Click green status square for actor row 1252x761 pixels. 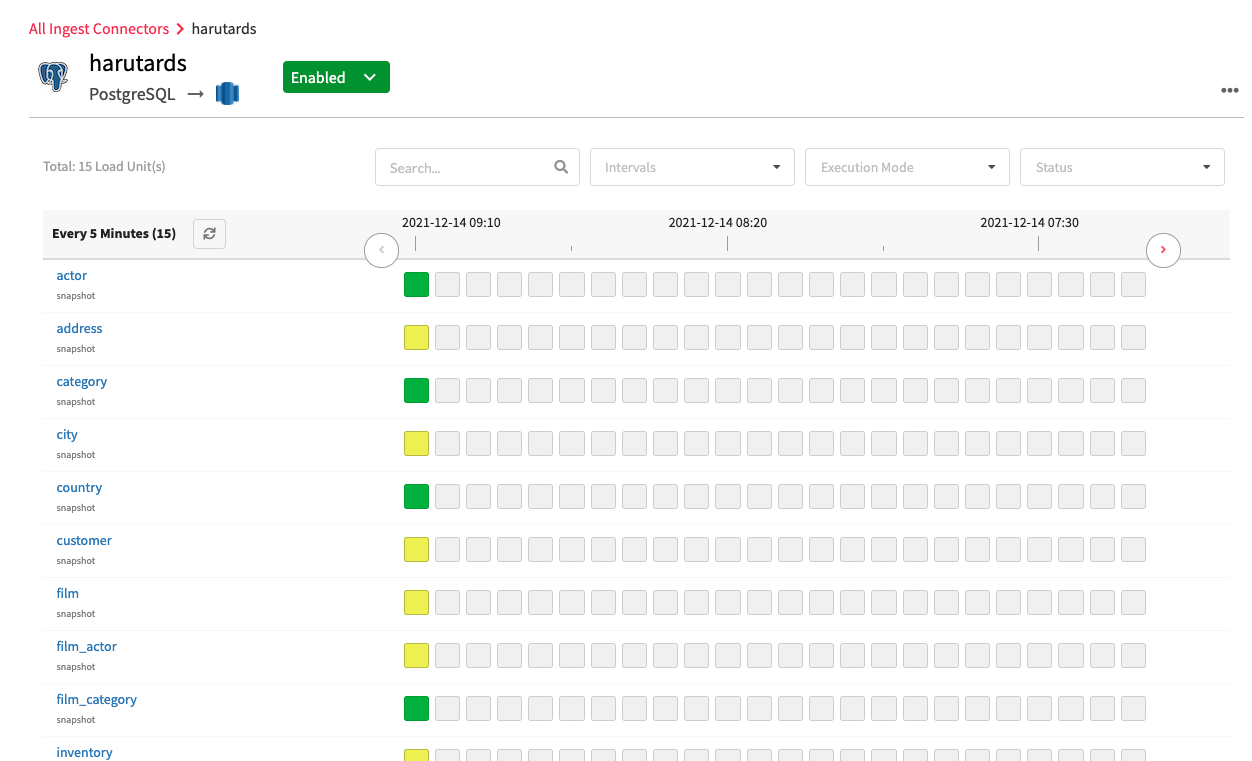tap(416, 285)
